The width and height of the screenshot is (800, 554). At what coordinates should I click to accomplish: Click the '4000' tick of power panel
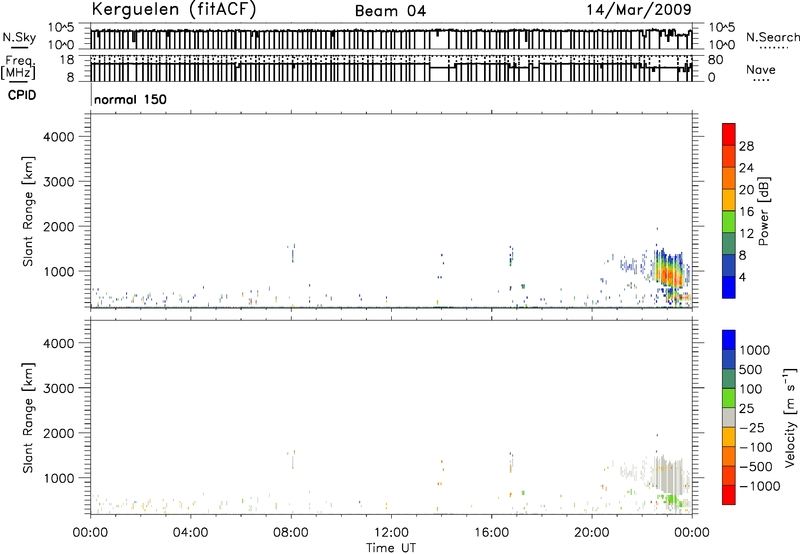click(x=59, y=137)
